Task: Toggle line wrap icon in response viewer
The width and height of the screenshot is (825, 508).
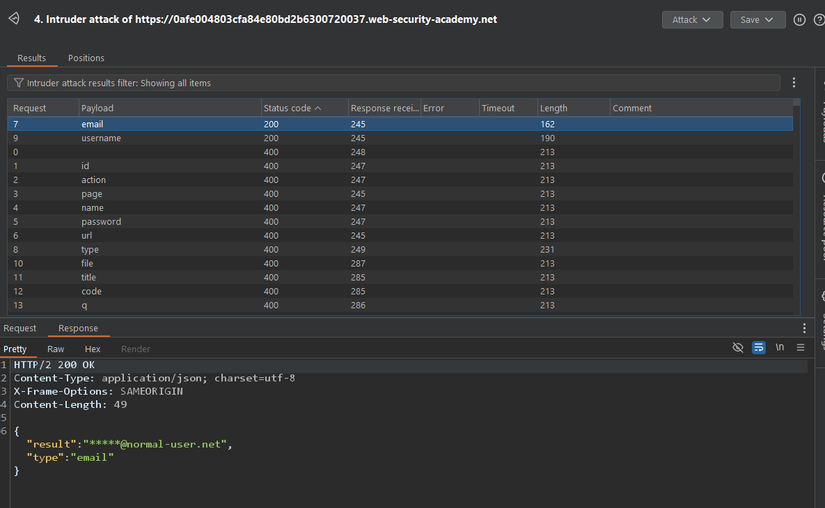Action: click(759, 348)
